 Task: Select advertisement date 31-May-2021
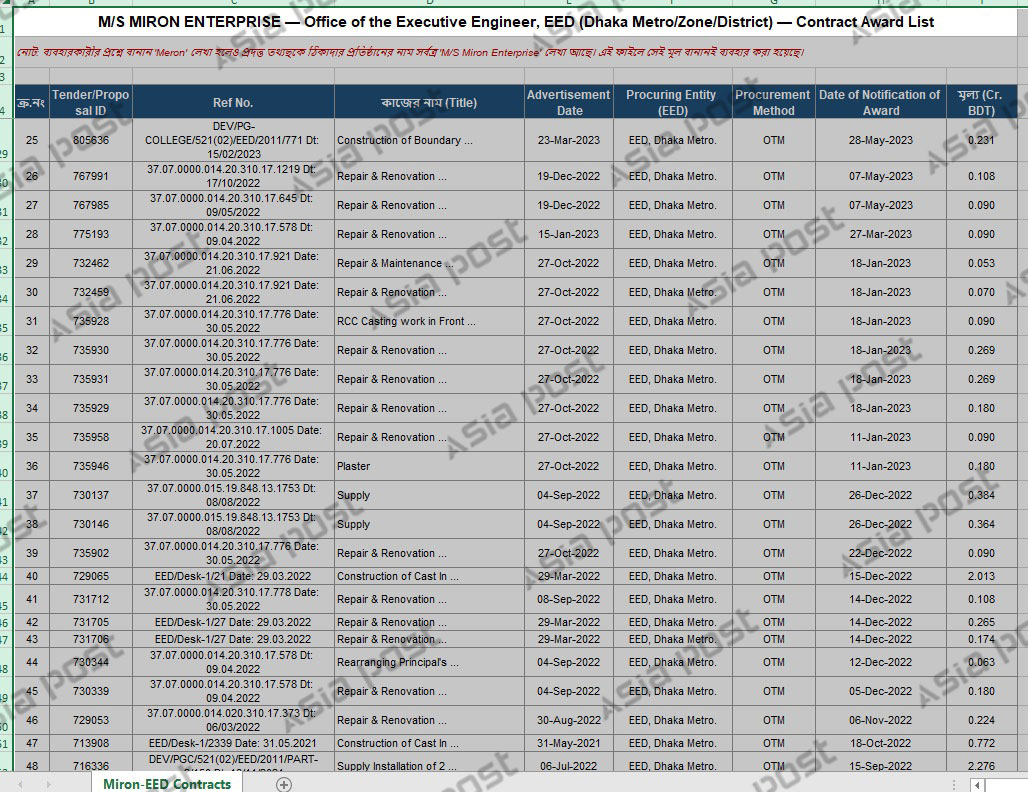point(568,743)
